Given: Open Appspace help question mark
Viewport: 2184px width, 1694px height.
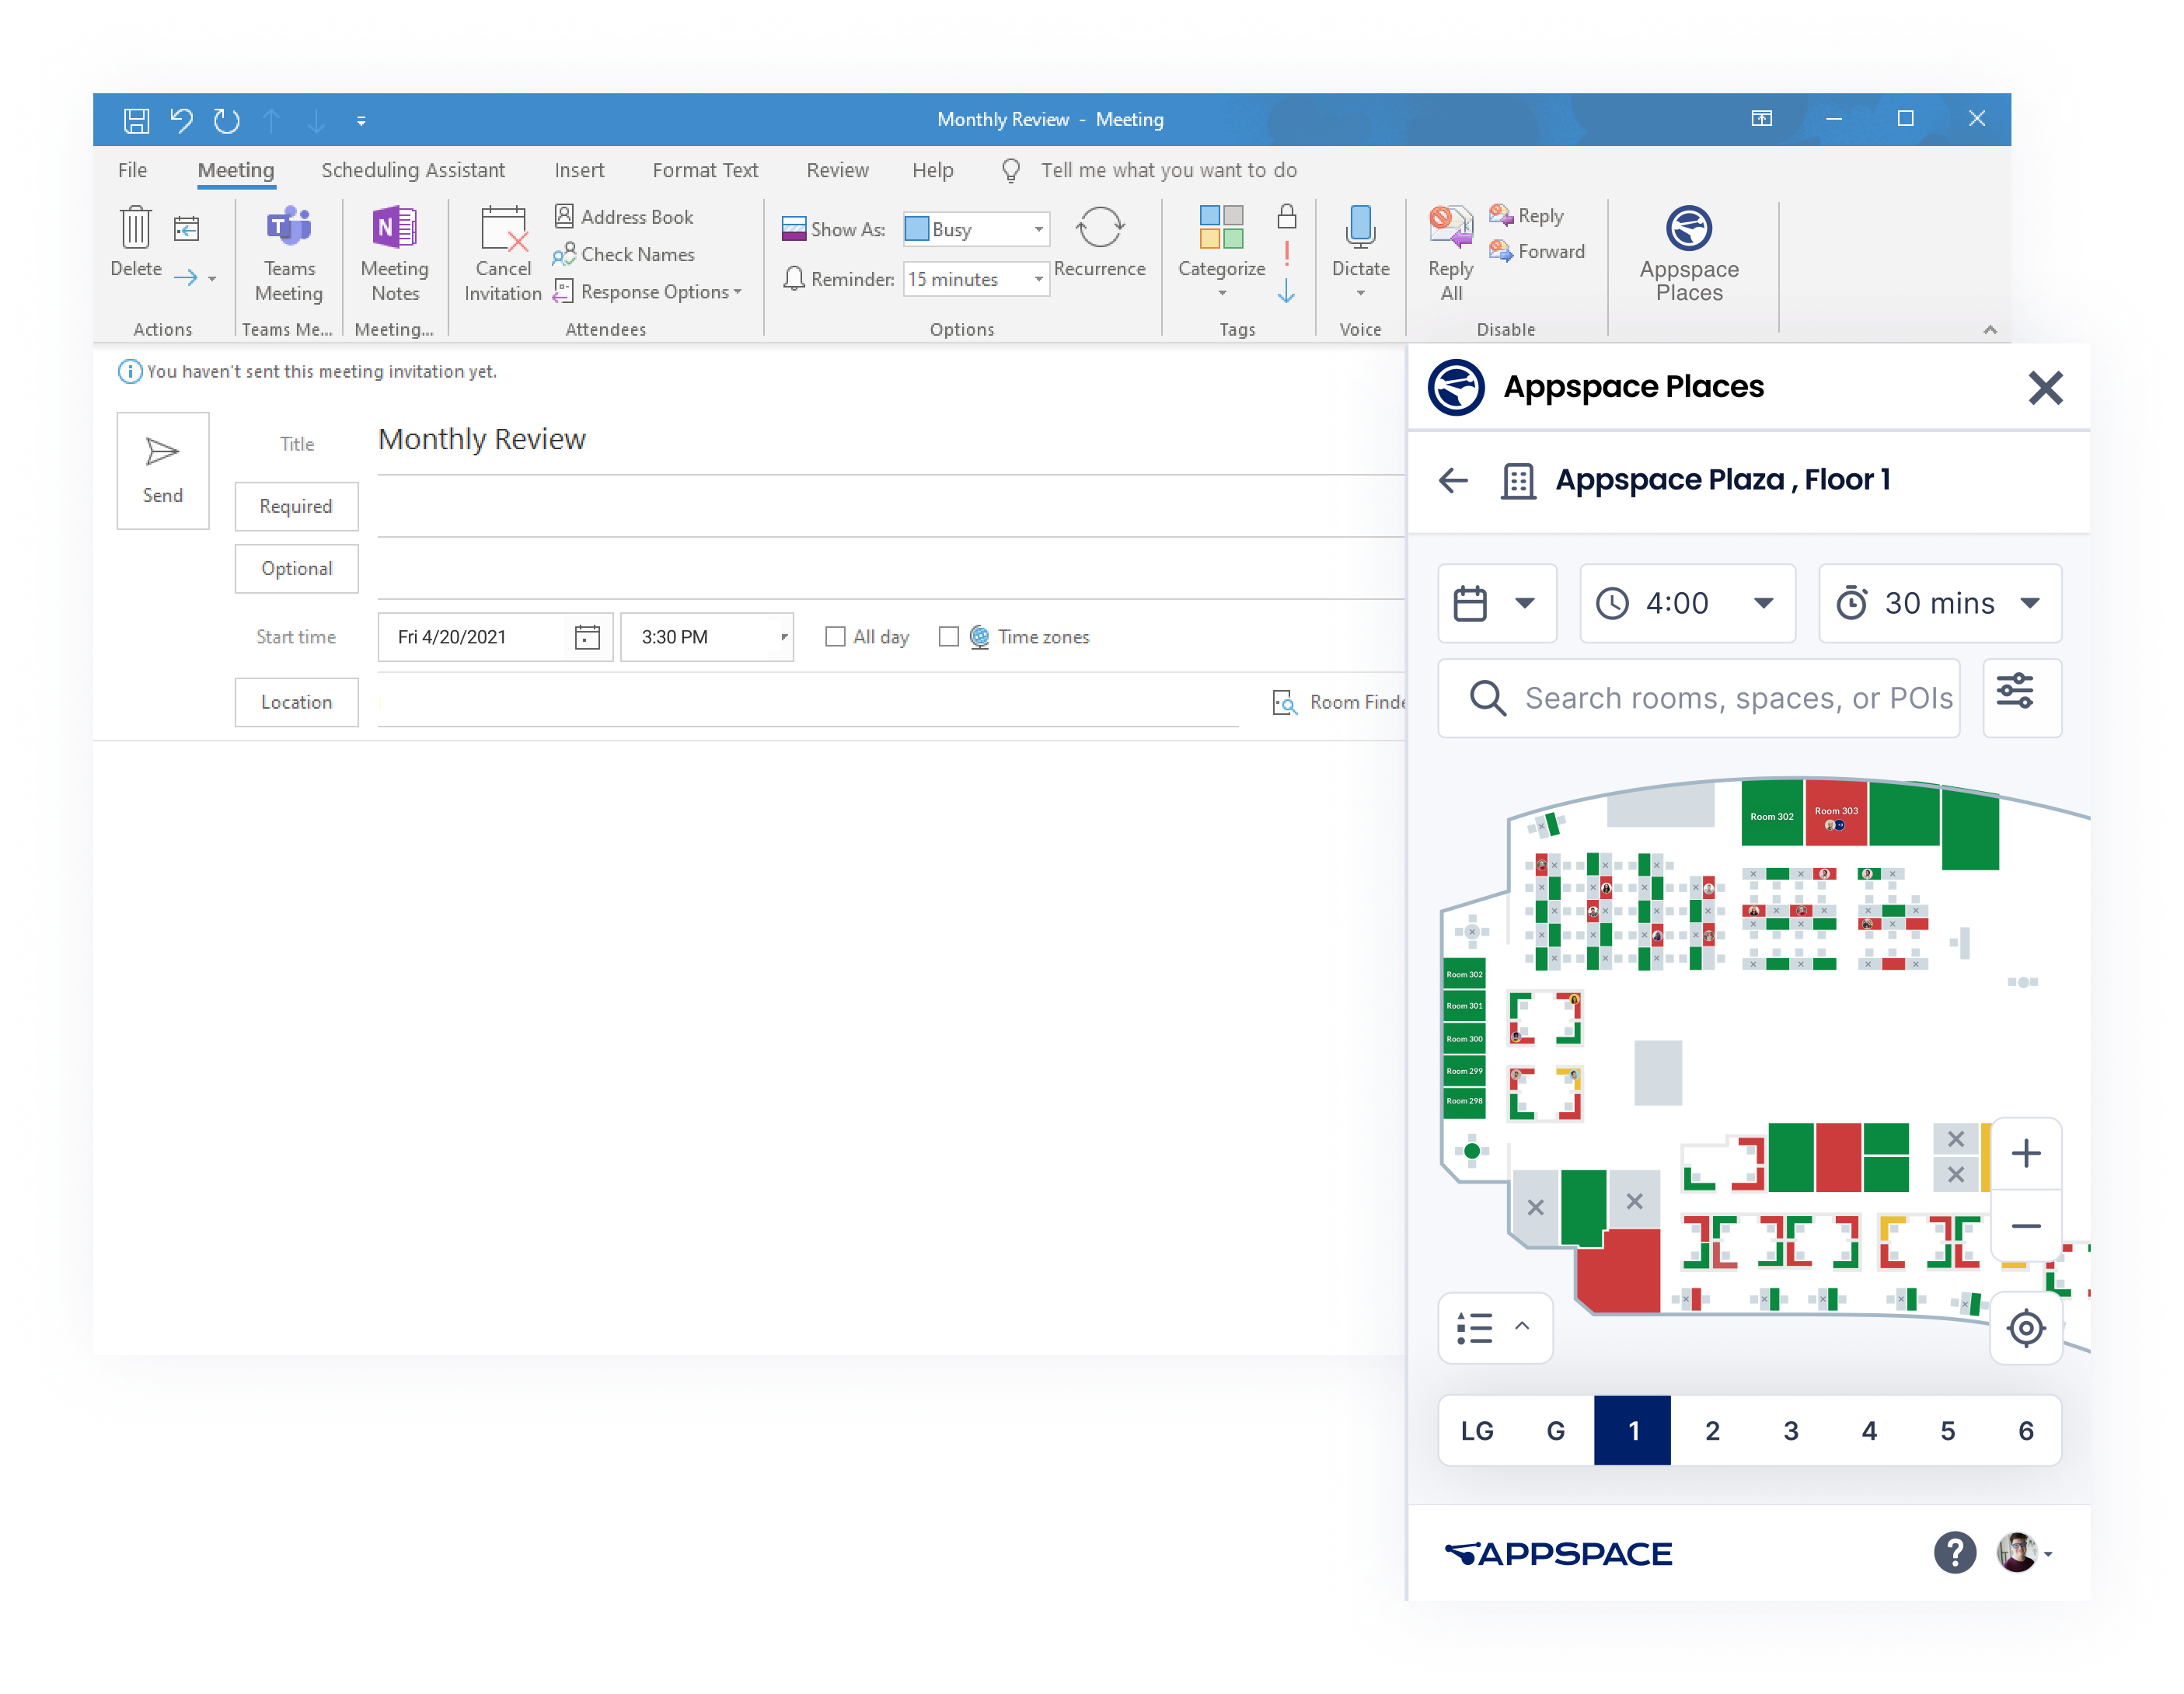Looking at the screenshot, I should [1954, 1553].
